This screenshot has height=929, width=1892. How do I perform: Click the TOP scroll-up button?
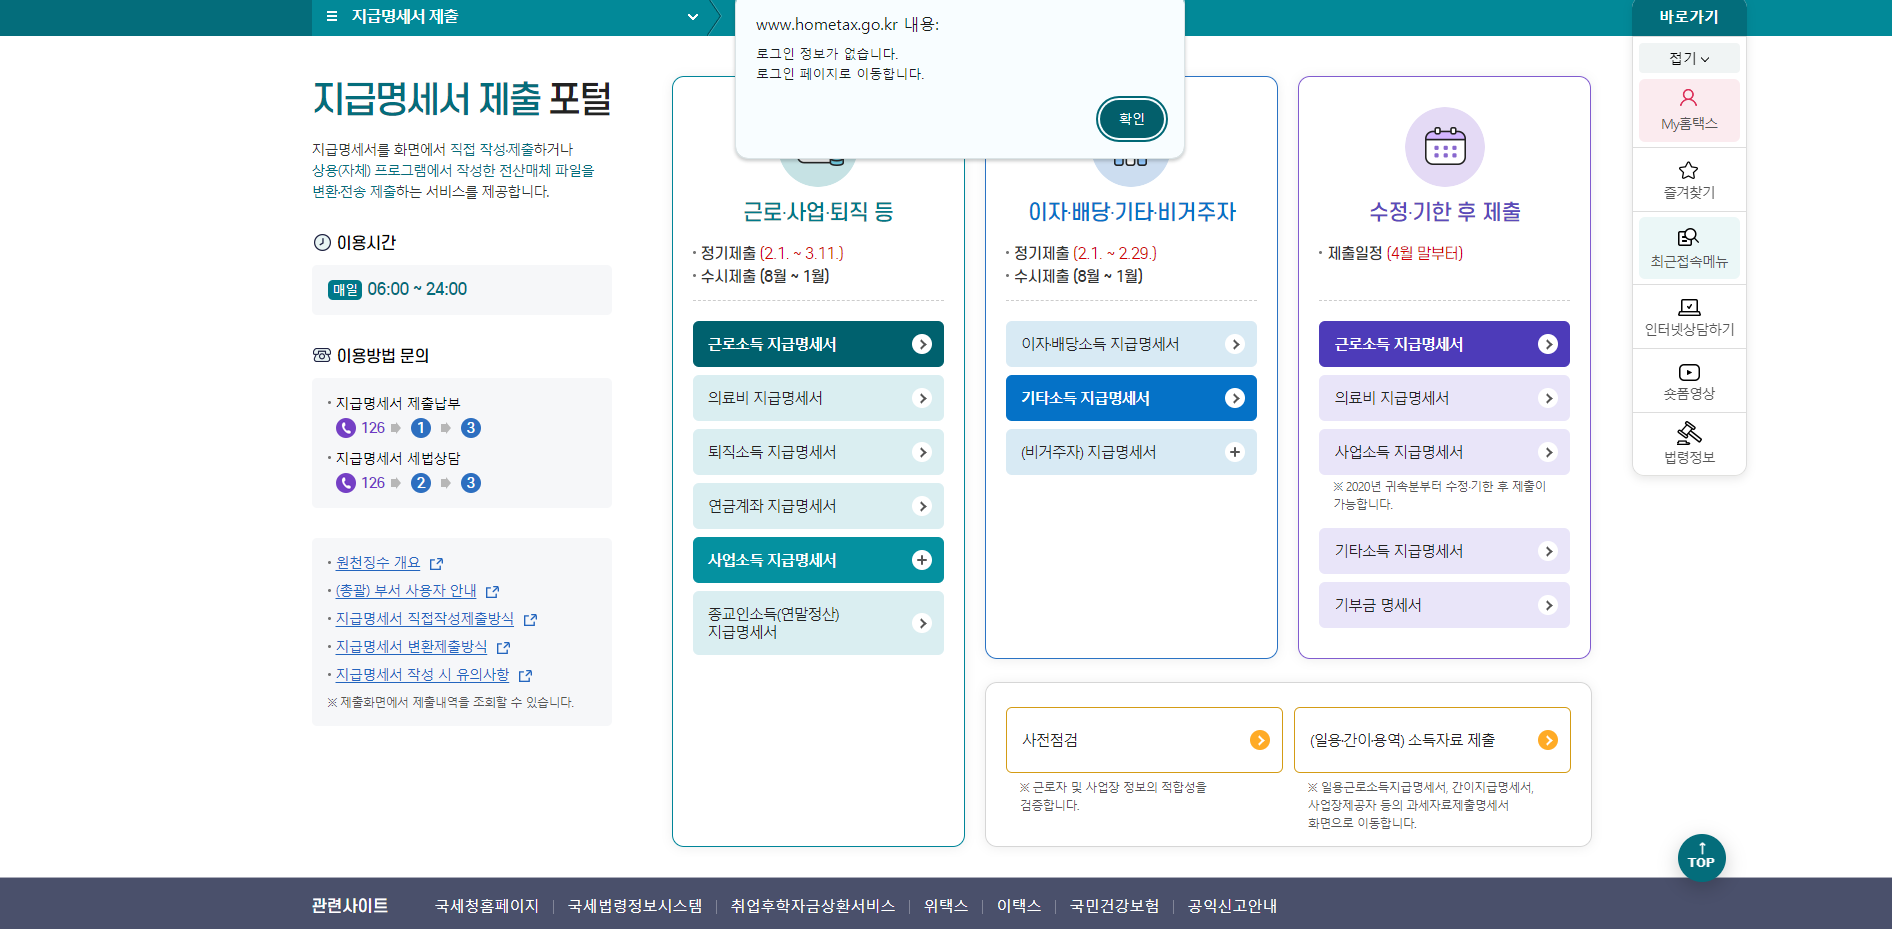[x=1701, y=857]
